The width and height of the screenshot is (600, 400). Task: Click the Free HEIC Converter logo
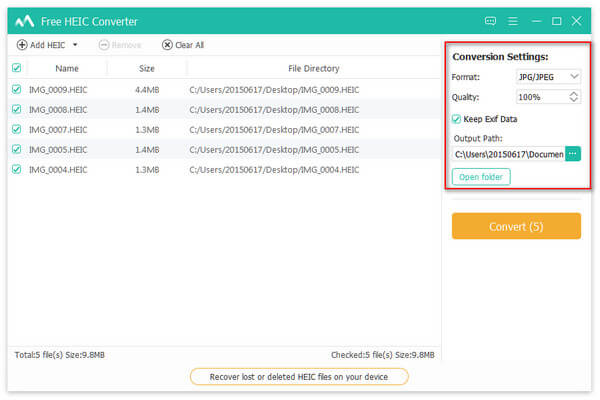tap(24, 21)
